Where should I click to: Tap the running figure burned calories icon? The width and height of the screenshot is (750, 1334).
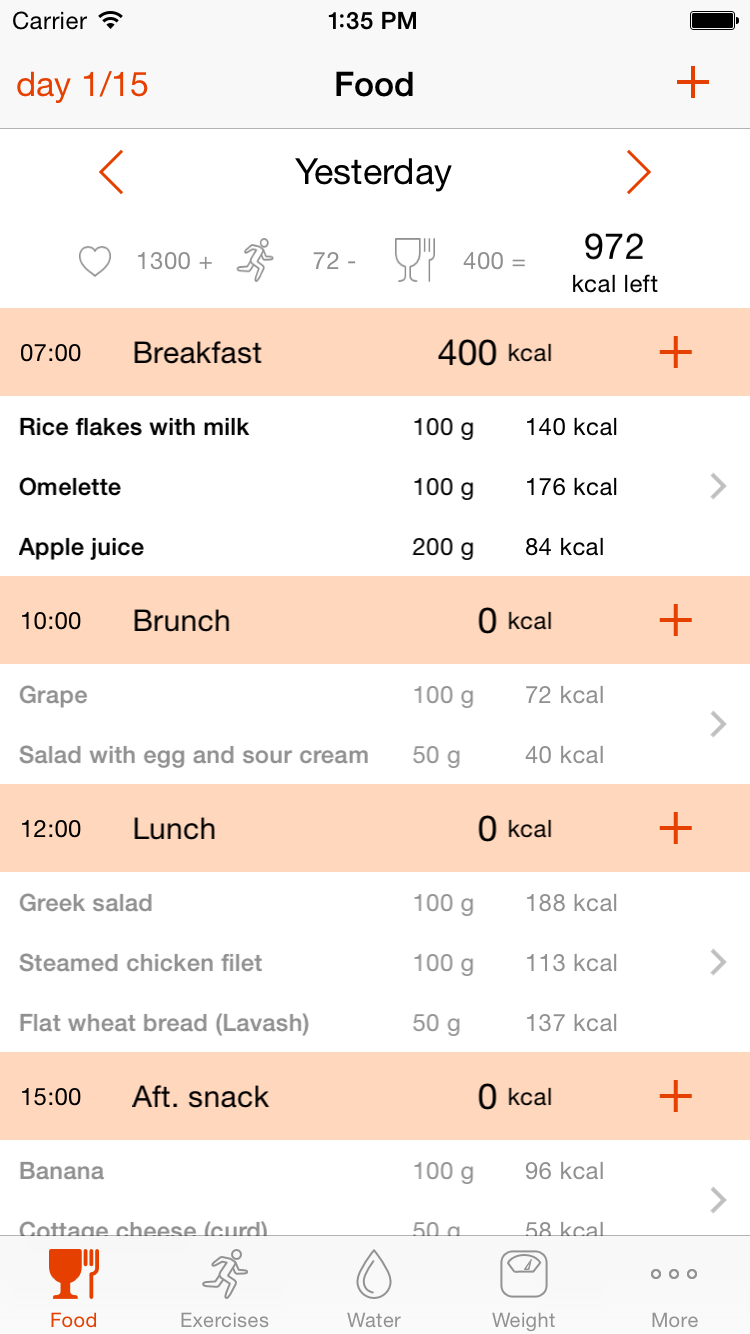click(x=255, y=260)
